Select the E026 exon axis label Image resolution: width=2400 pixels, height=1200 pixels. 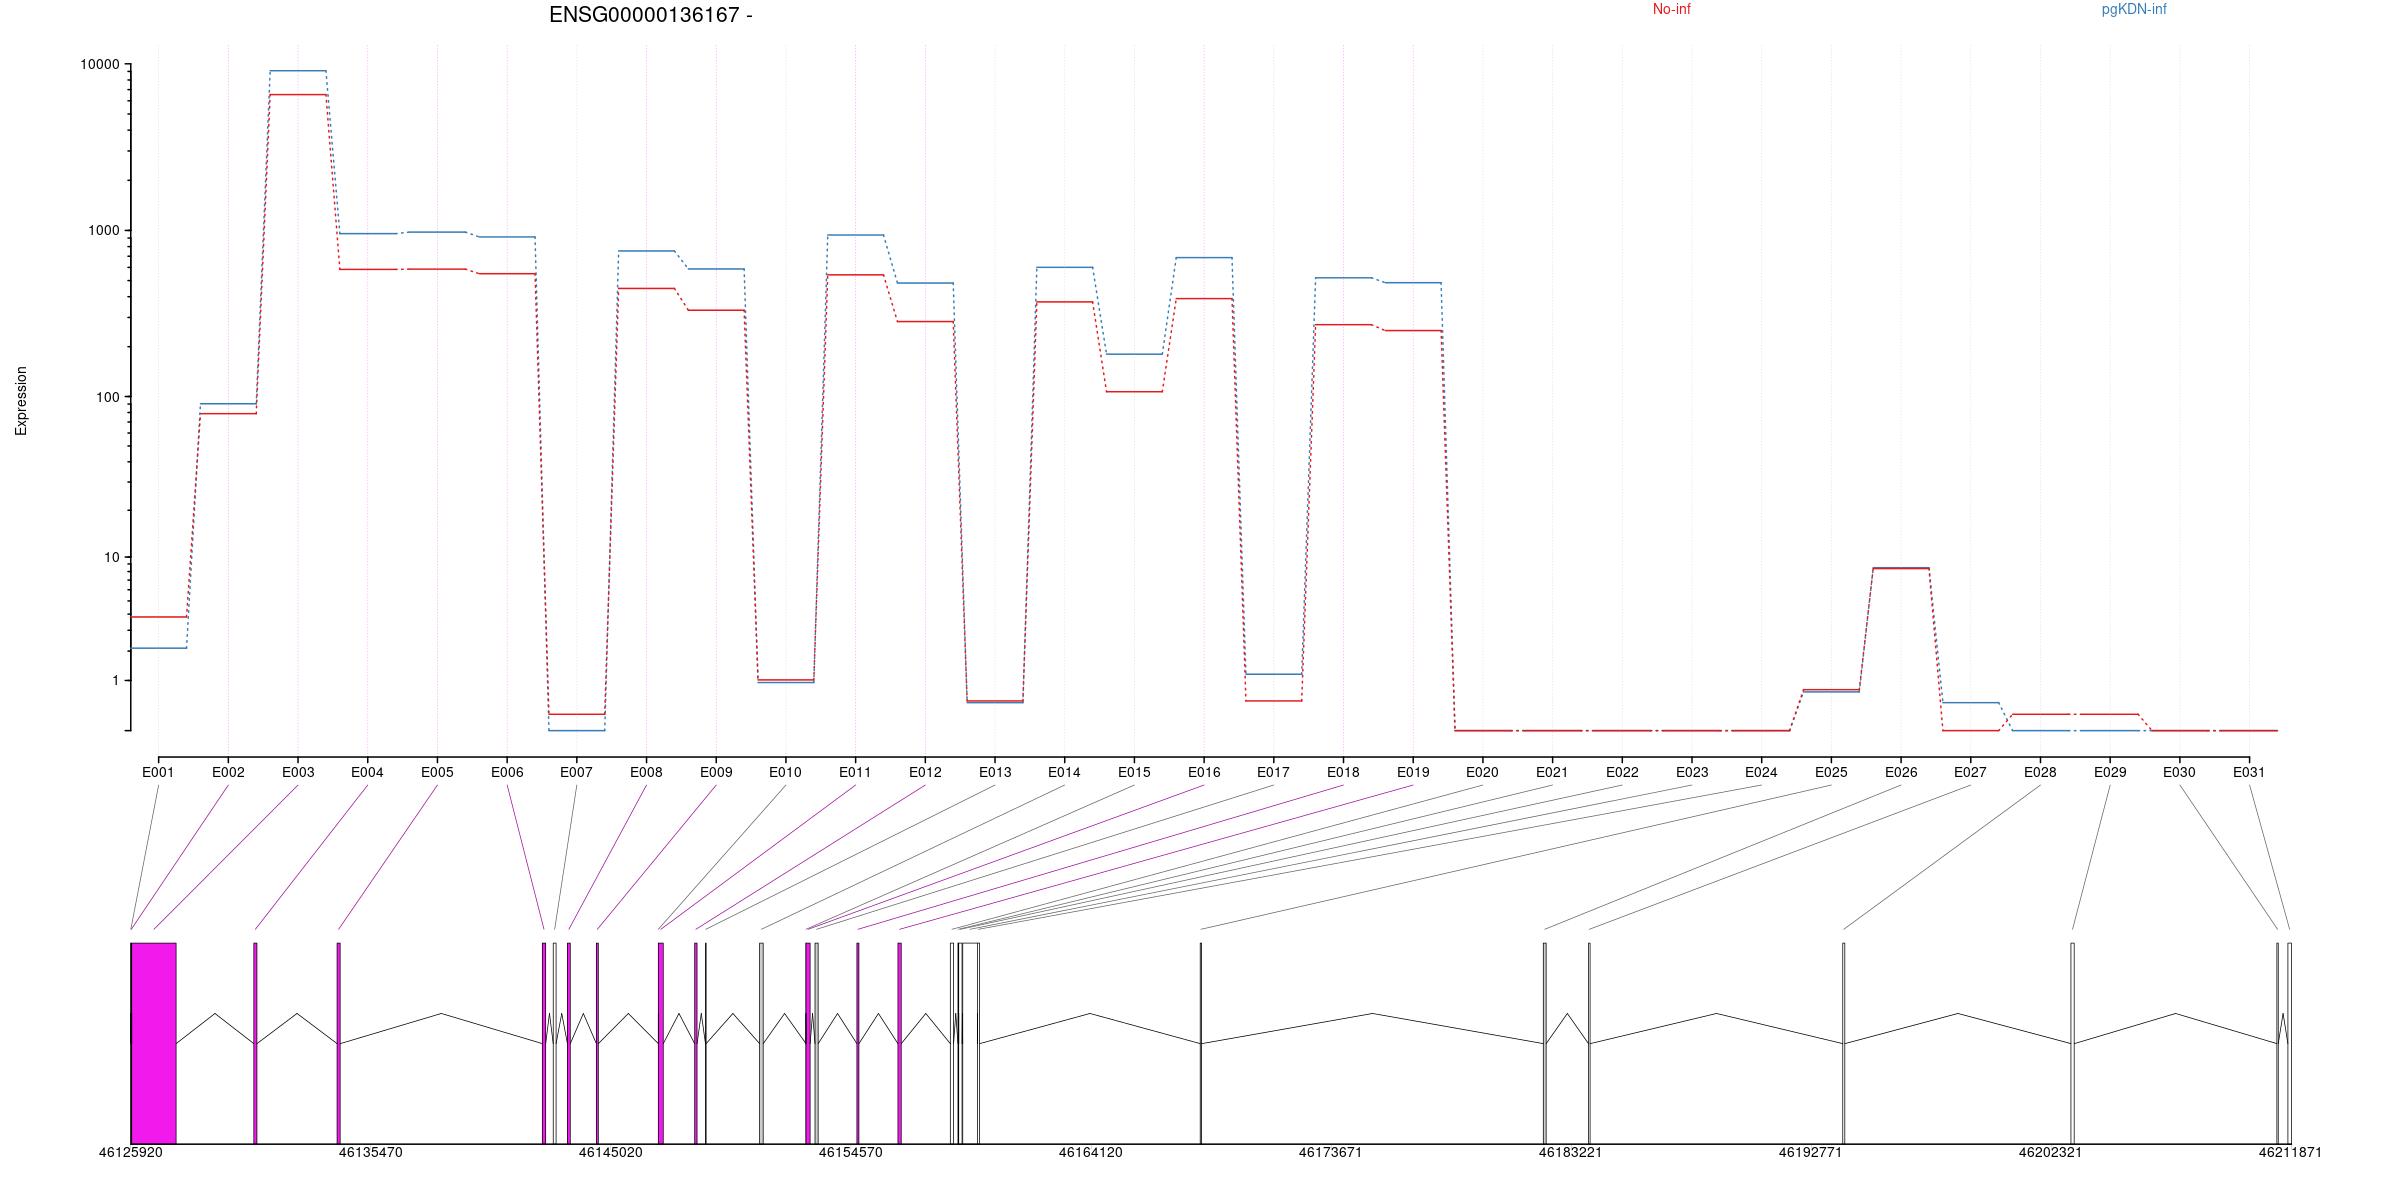point(1901,772)
